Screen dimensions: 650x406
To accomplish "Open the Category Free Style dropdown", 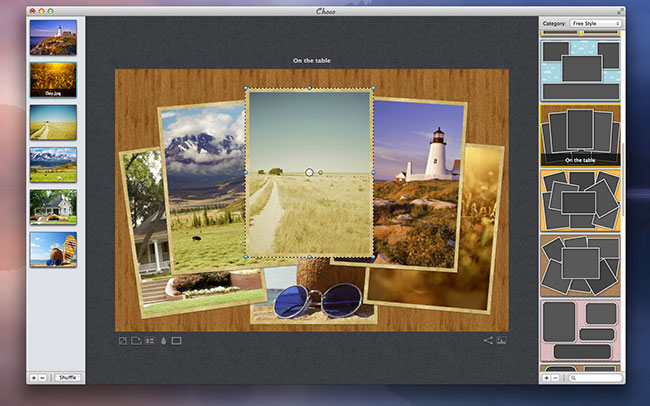I will coord(595,23).
